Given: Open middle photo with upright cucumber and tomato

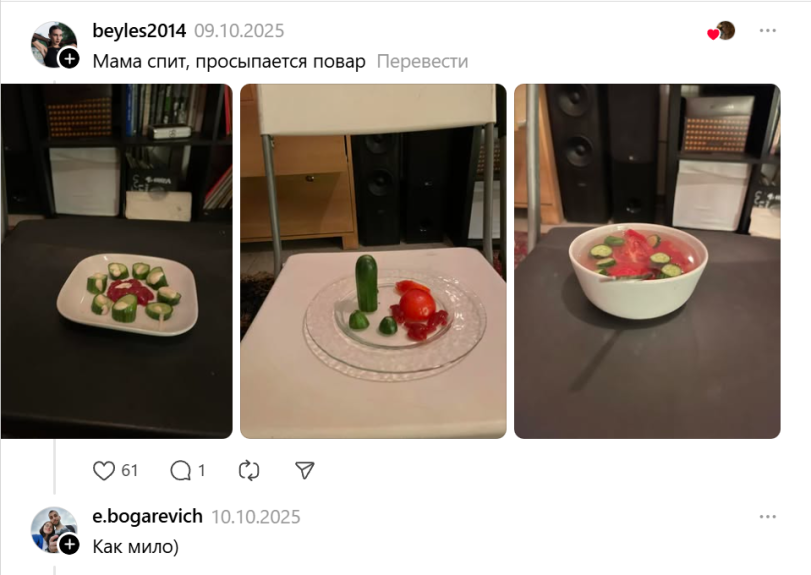Looking at the screenshot, I should [373, 261].
